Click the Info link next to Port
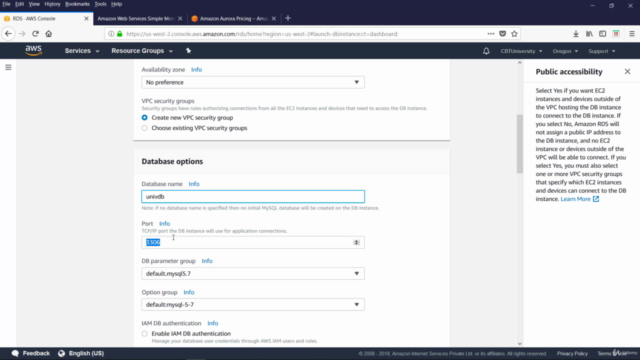Screen dimensions: 640x360 tap(164, 224)
